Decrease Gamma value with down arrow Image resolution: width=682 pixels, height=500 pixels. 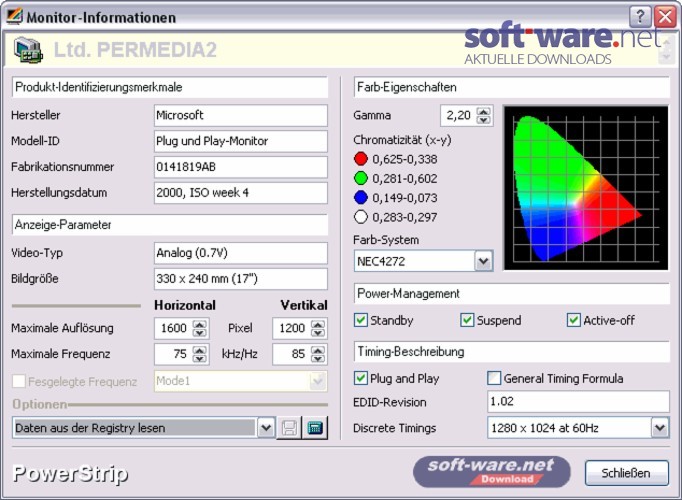484,120
